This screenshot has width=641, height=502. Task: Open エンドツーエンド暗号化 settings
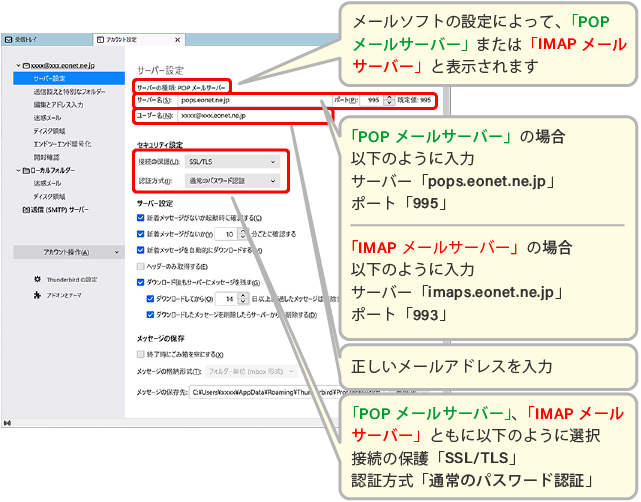[x=62, y=144]
